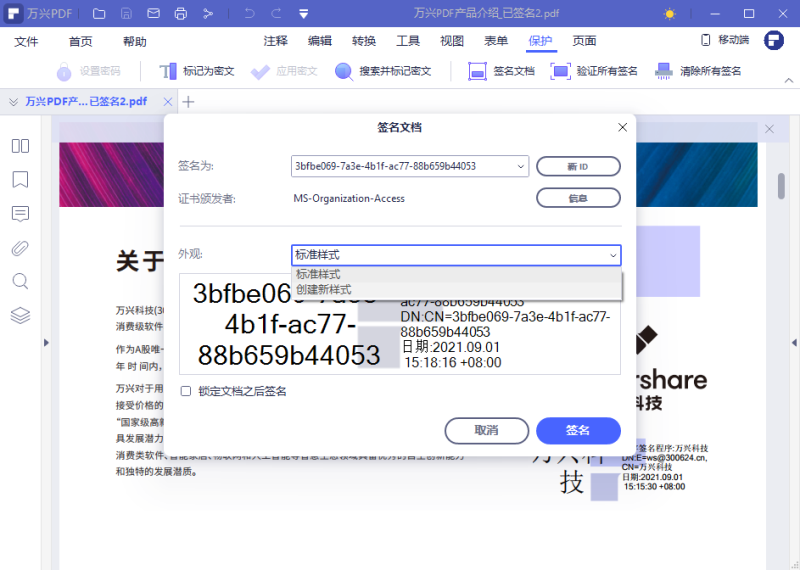800x570 pixels.
Task: Switch to the 编辑 tab
Action: click(320, 41)
